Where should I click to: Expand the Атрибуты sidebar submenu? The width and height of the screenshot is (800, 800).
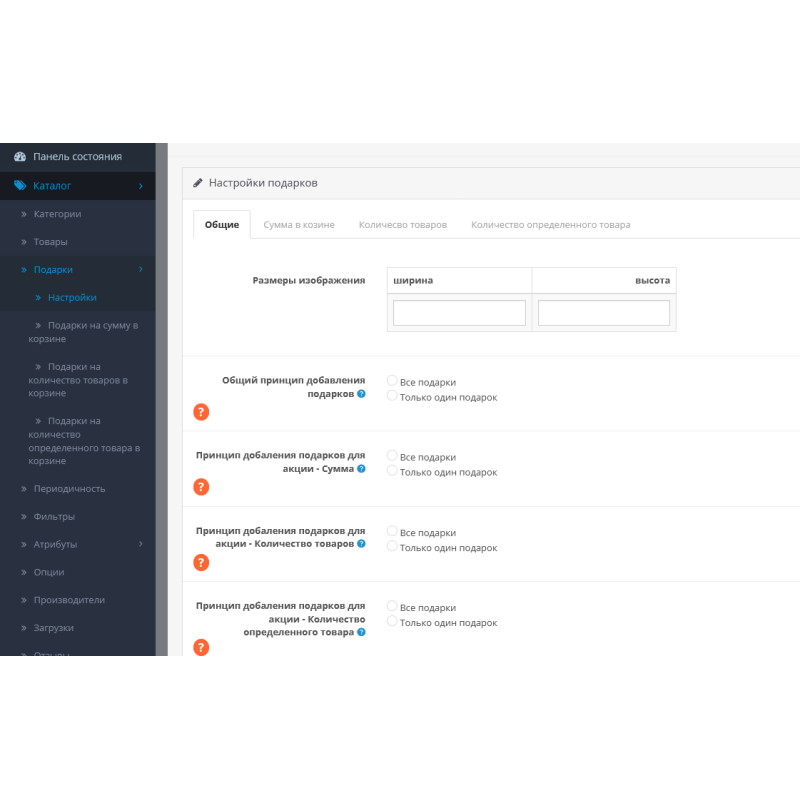tap(140, 544)
